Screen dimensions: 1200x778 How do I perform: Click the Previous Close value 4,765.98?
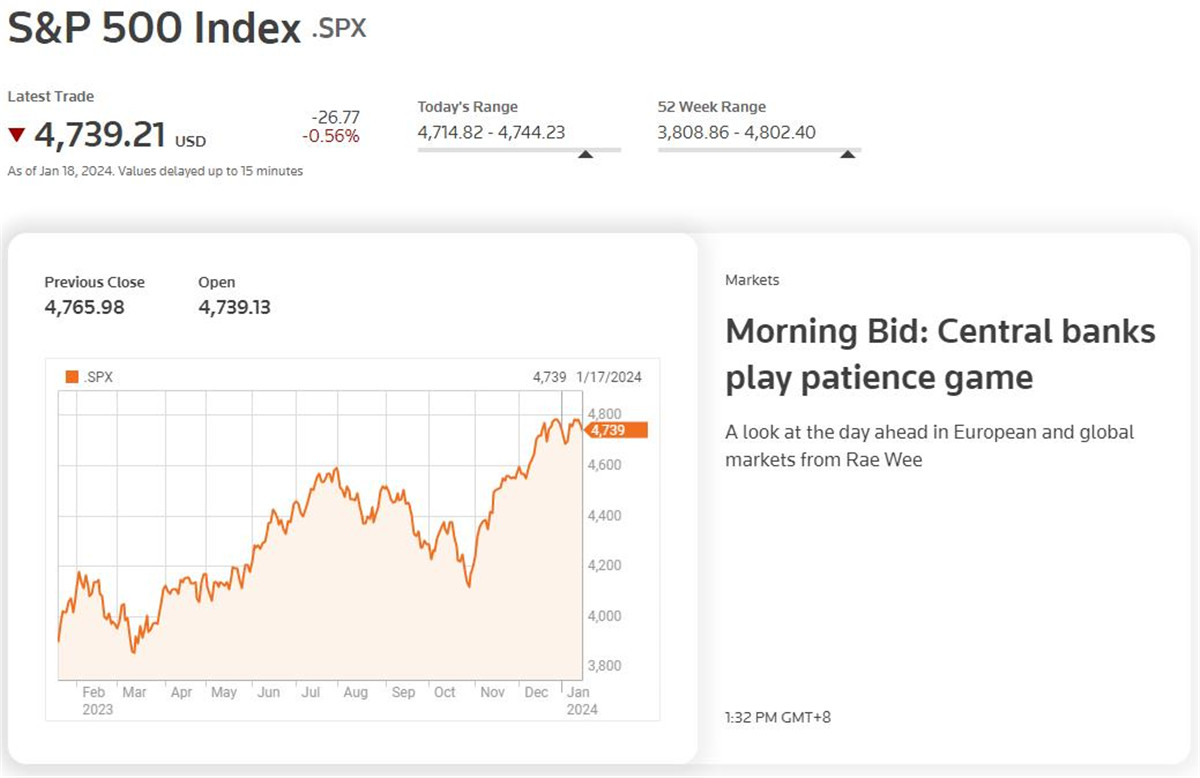pyautogui.click(x=84, y=307)
